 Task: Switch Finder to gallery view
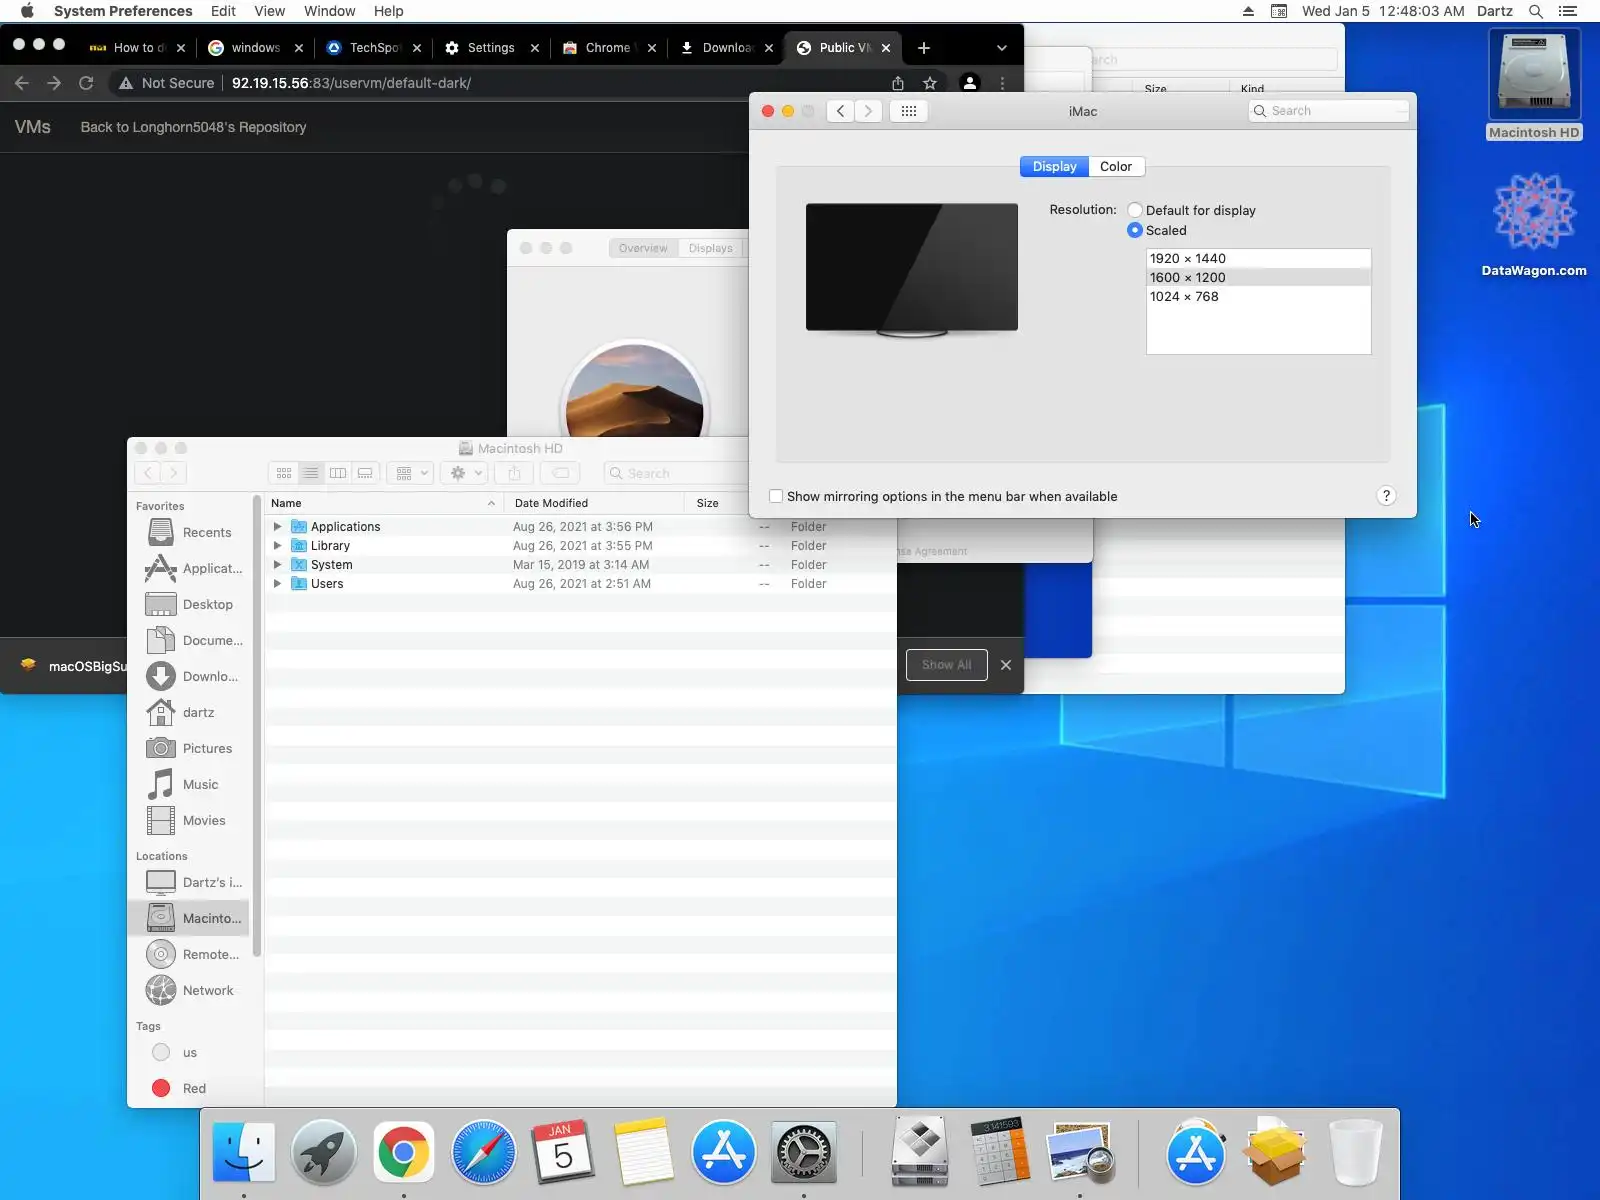365,473
